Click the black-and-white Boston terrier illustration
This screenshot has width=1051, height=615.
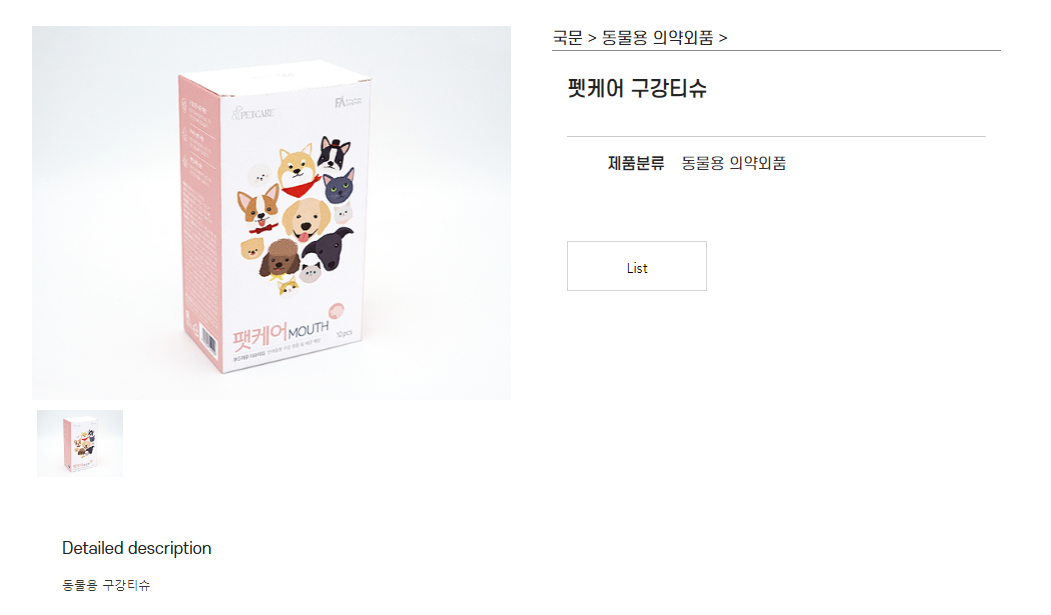click(x=334, y=153)
